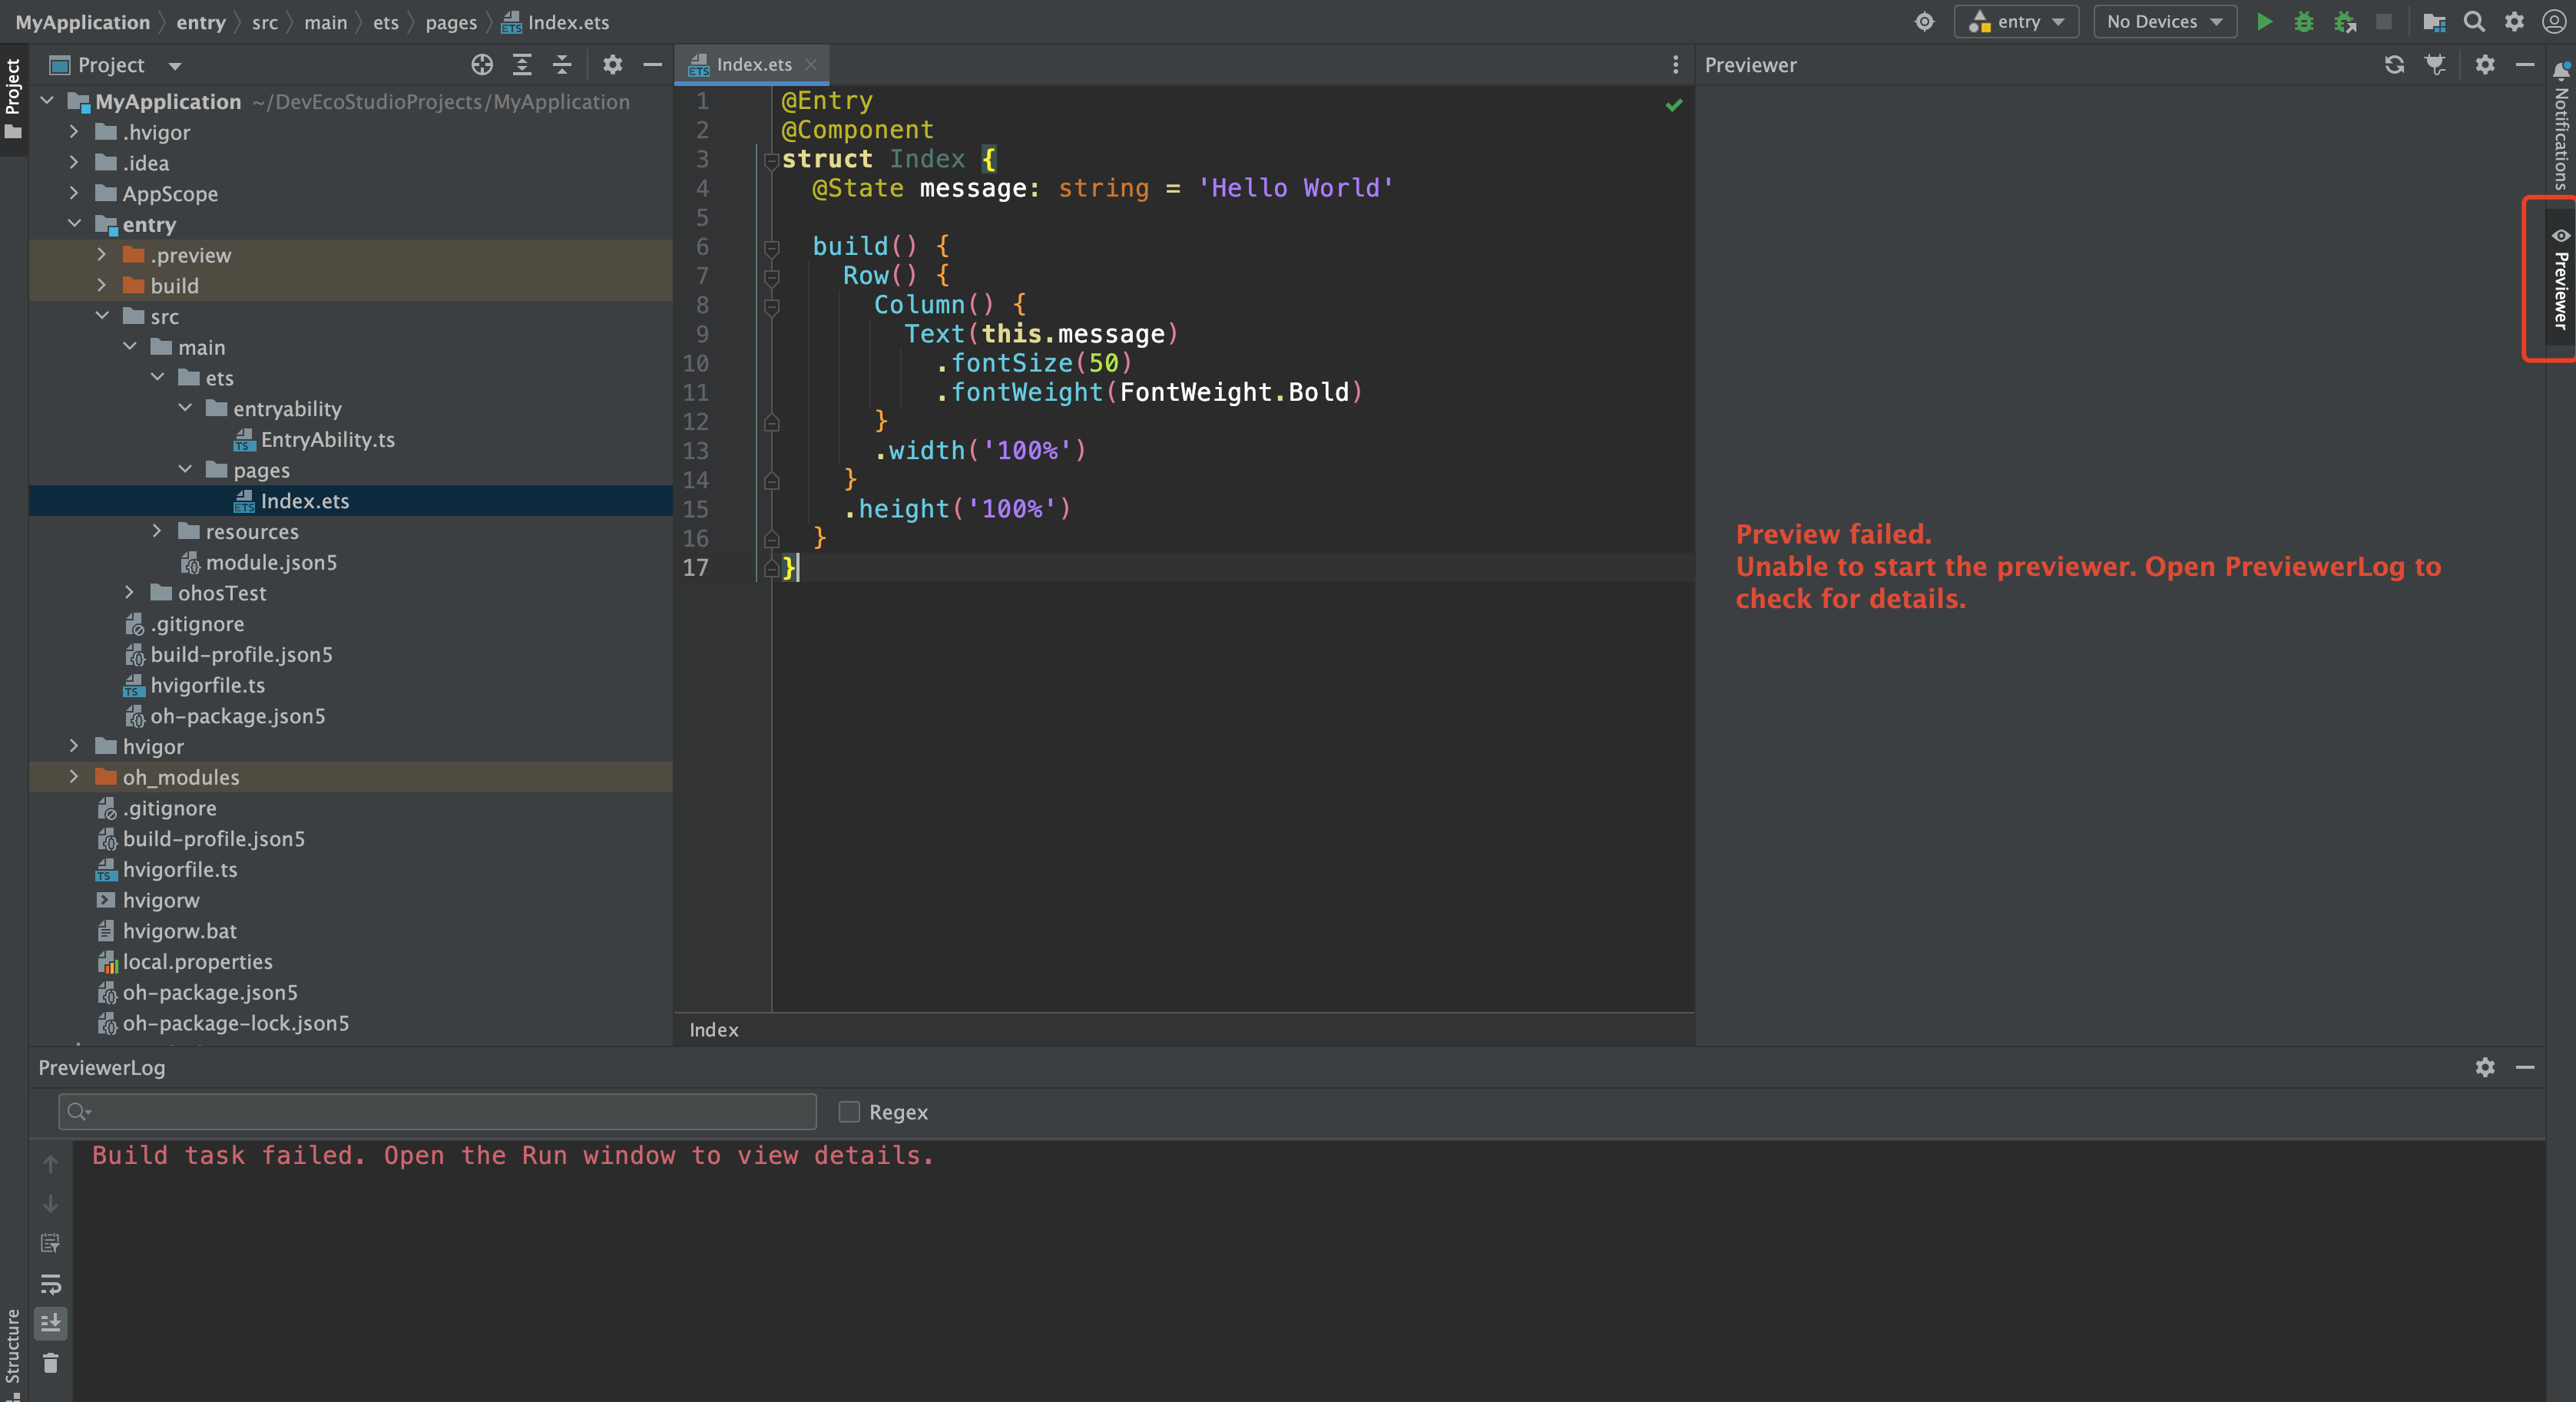Toggle soft-wrap in PreviewerLog
This screenshot has height=1402, width=2576.
click(x=50, y=1283)
